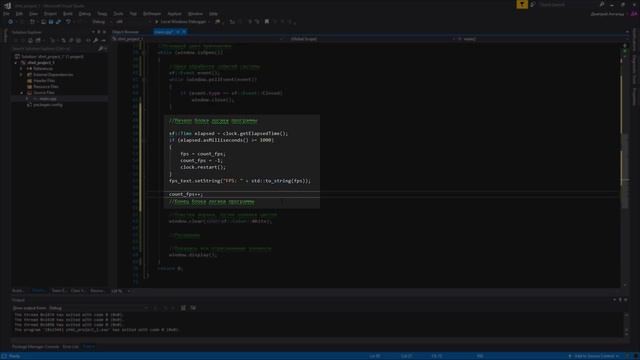Select the Output tab at bottom
640x360 pixels.
[x=89, y=347]
